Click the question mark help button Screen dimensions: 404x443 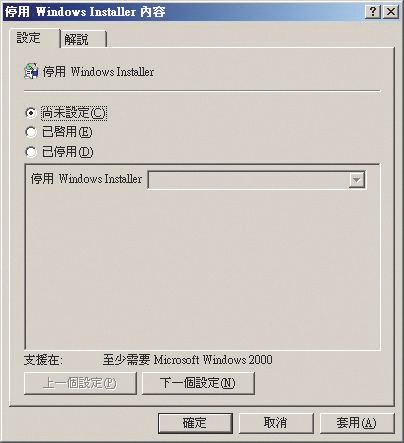(x=373, y=12)
